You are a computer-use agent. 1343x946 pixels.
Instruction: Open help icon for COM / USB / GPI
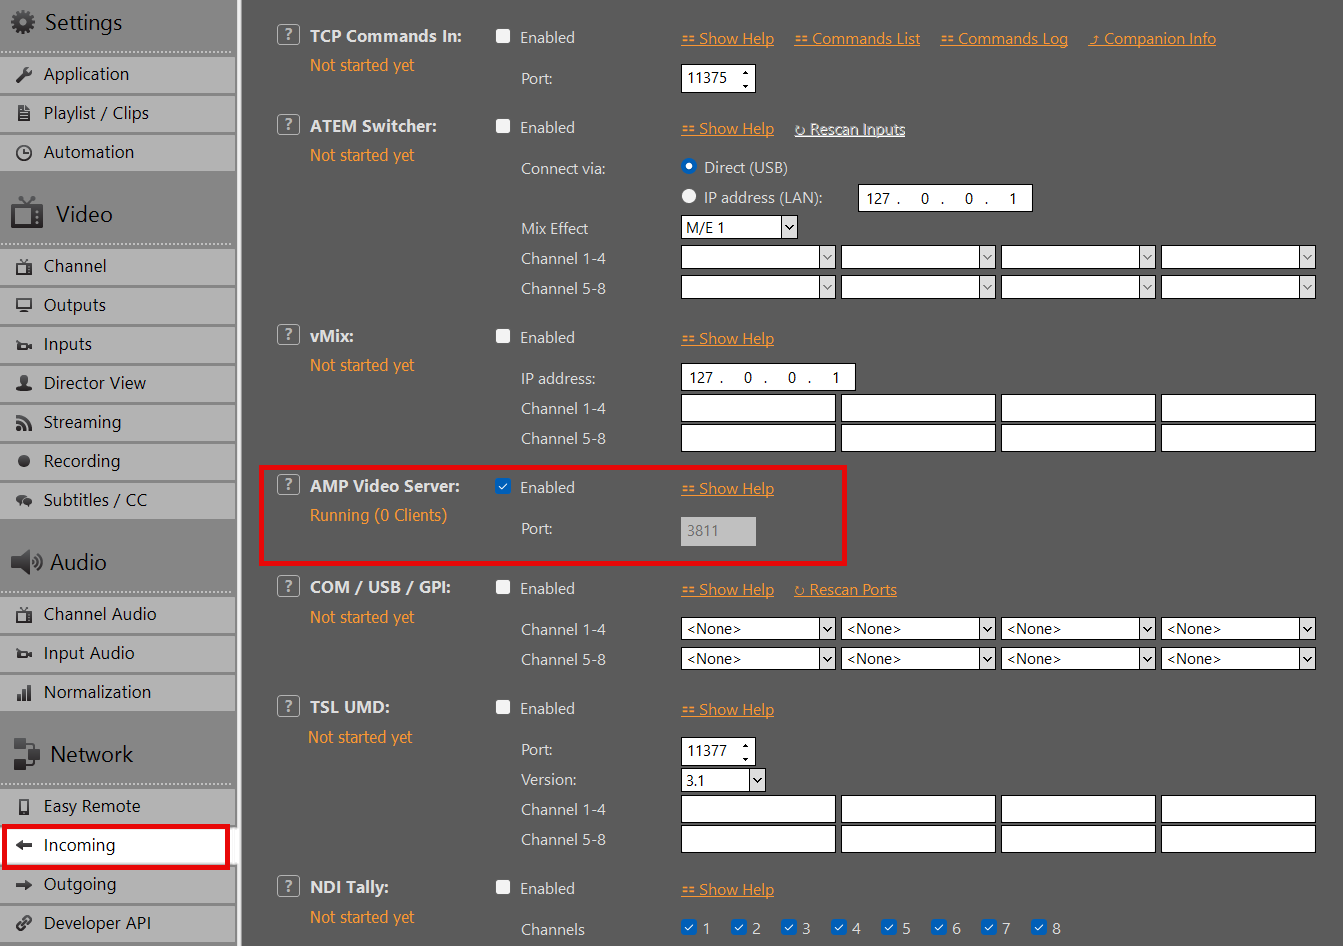click(288, 586)
